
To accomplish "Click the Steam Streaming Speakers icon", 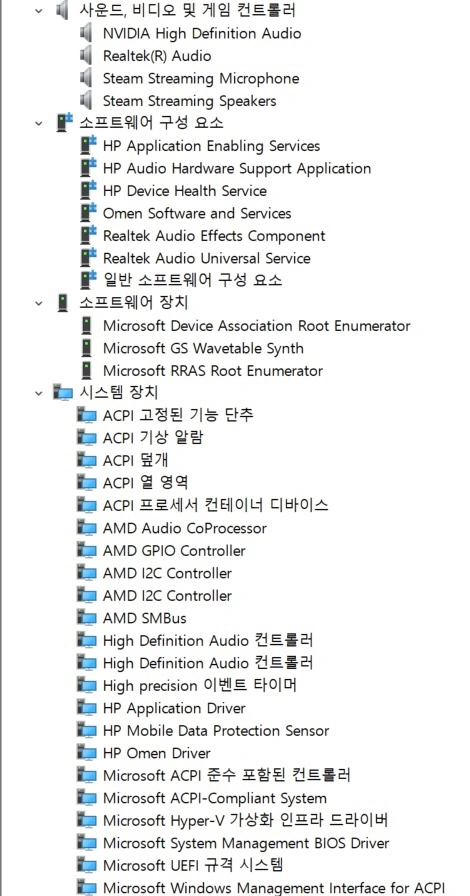I will pos(86,101).
